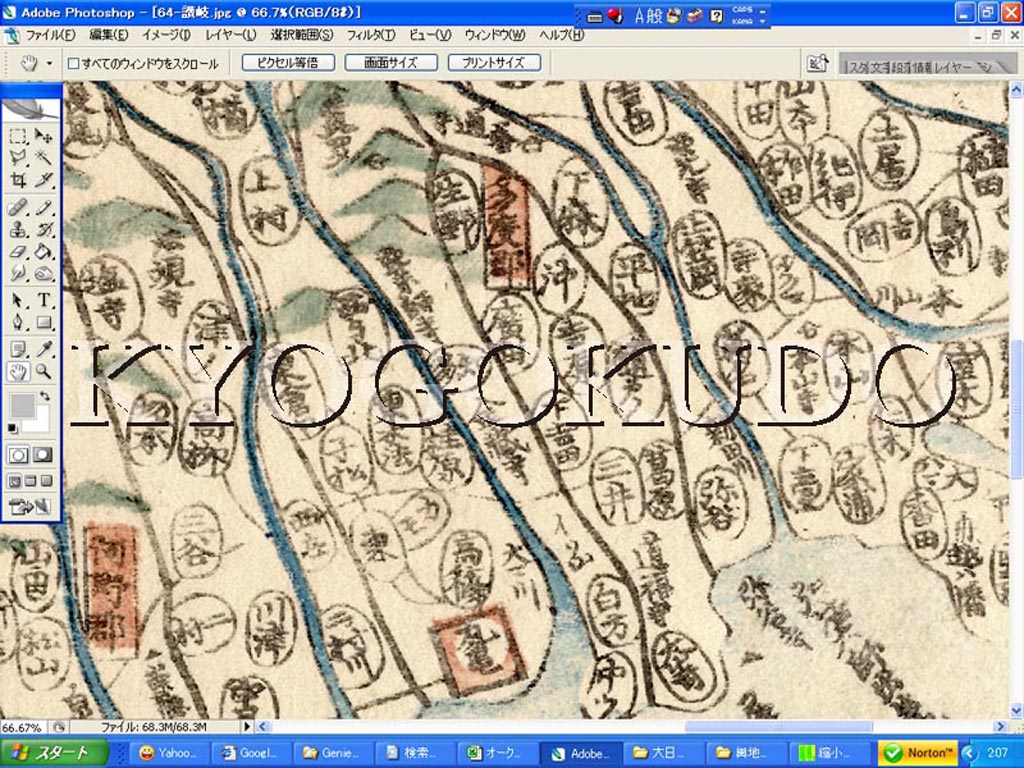Select the Hand tool in the toolbox
Screen dimensions: 1024x768
[x=18, y=372]
